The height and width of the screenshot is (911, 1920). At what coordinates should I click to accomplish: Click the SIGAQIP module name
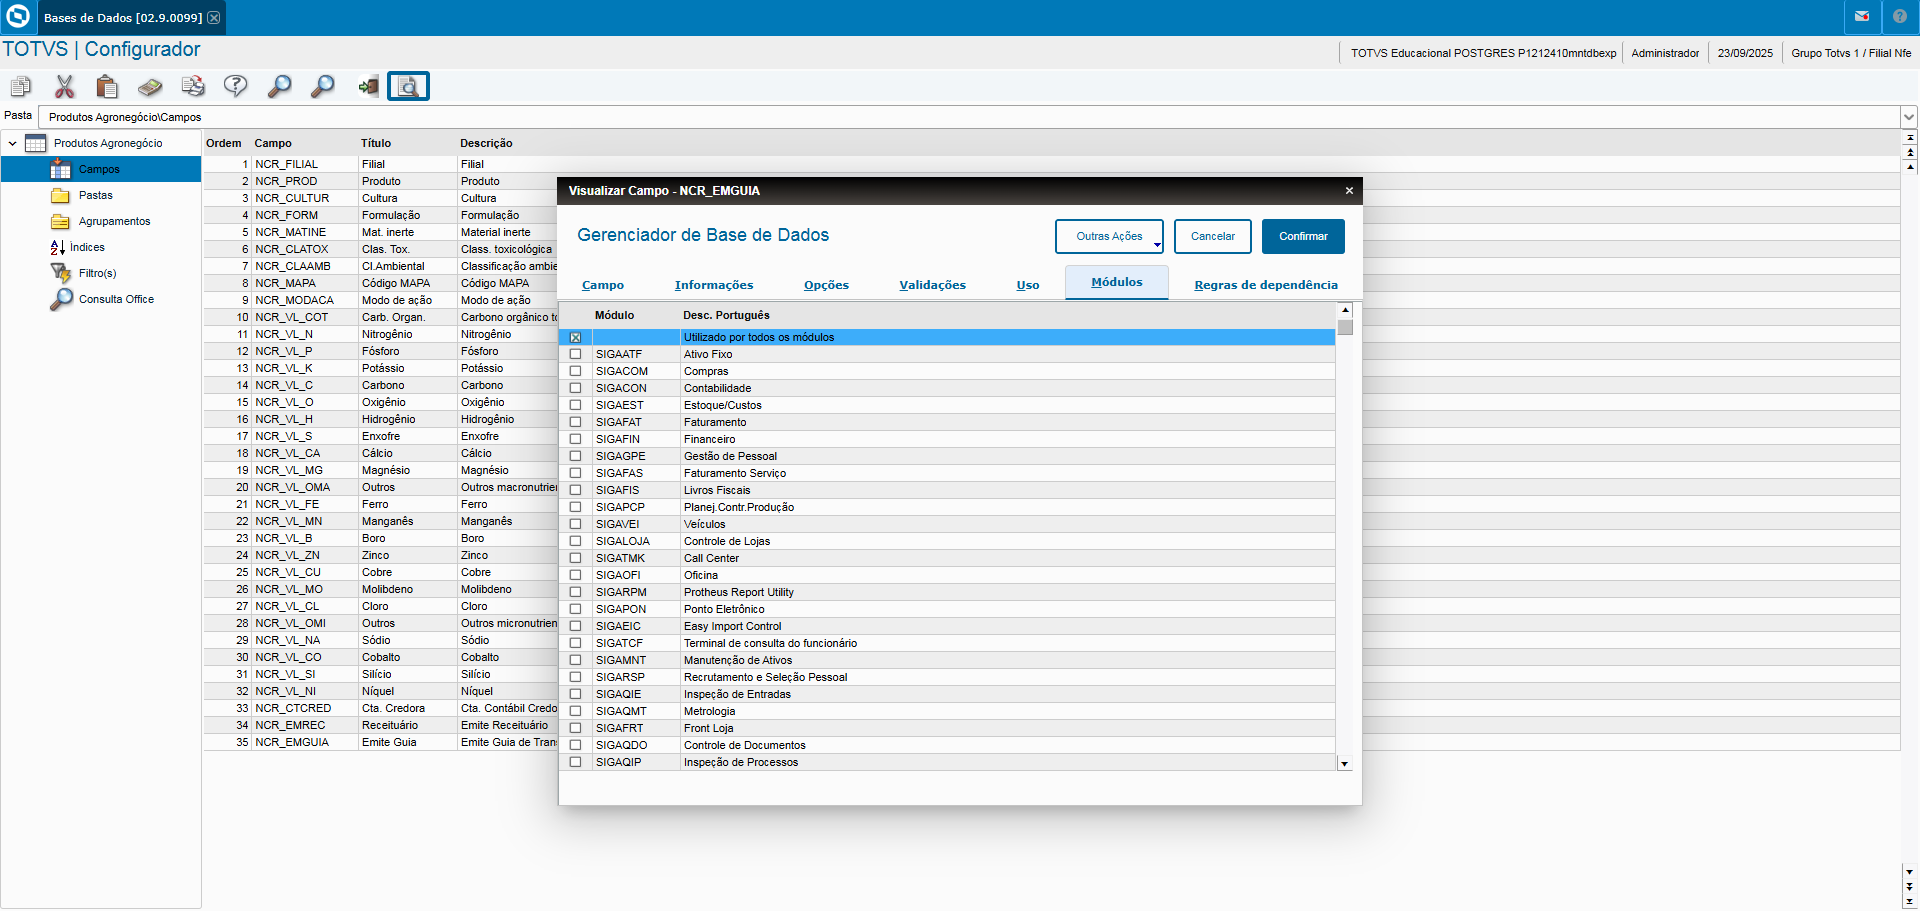619,762
